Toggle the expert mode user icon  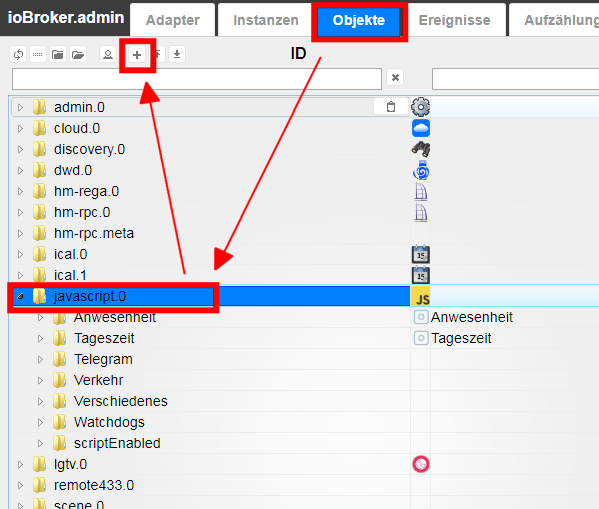coord(108,55)
